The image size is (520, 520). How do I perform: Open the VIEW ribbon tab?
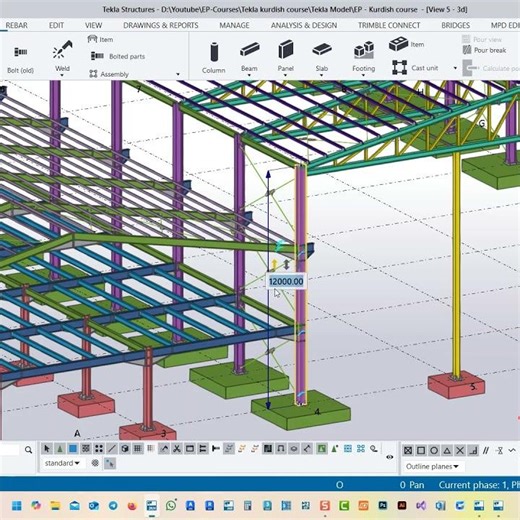click(93, 25)
